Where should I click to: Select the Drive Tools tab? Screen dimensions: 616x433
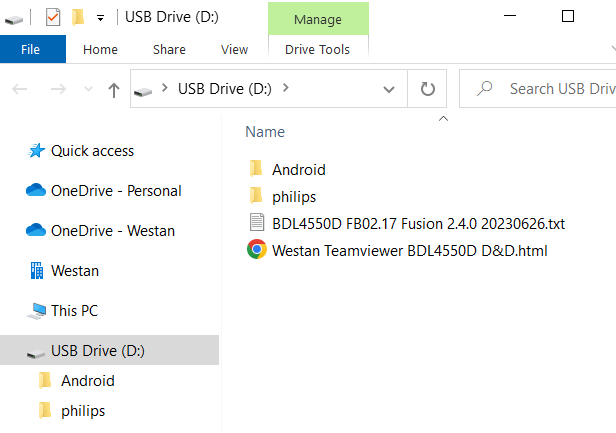(319, 49)
